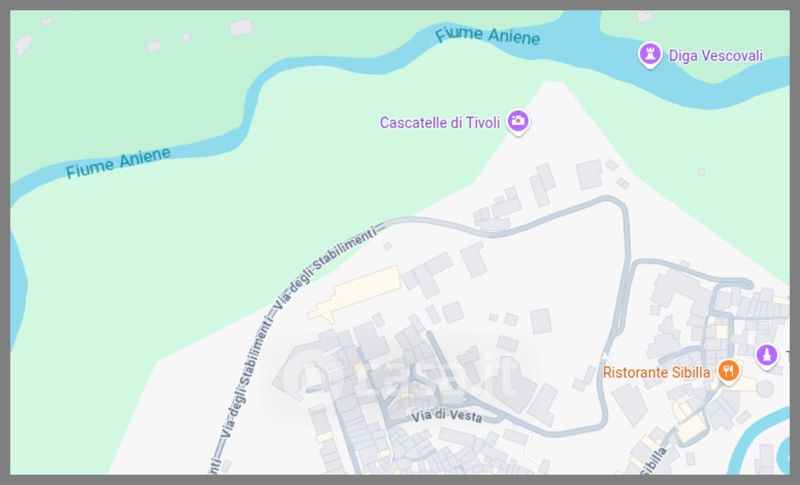Open the Diga Vescovali text label
800x485 pixels.
point(716,56)
